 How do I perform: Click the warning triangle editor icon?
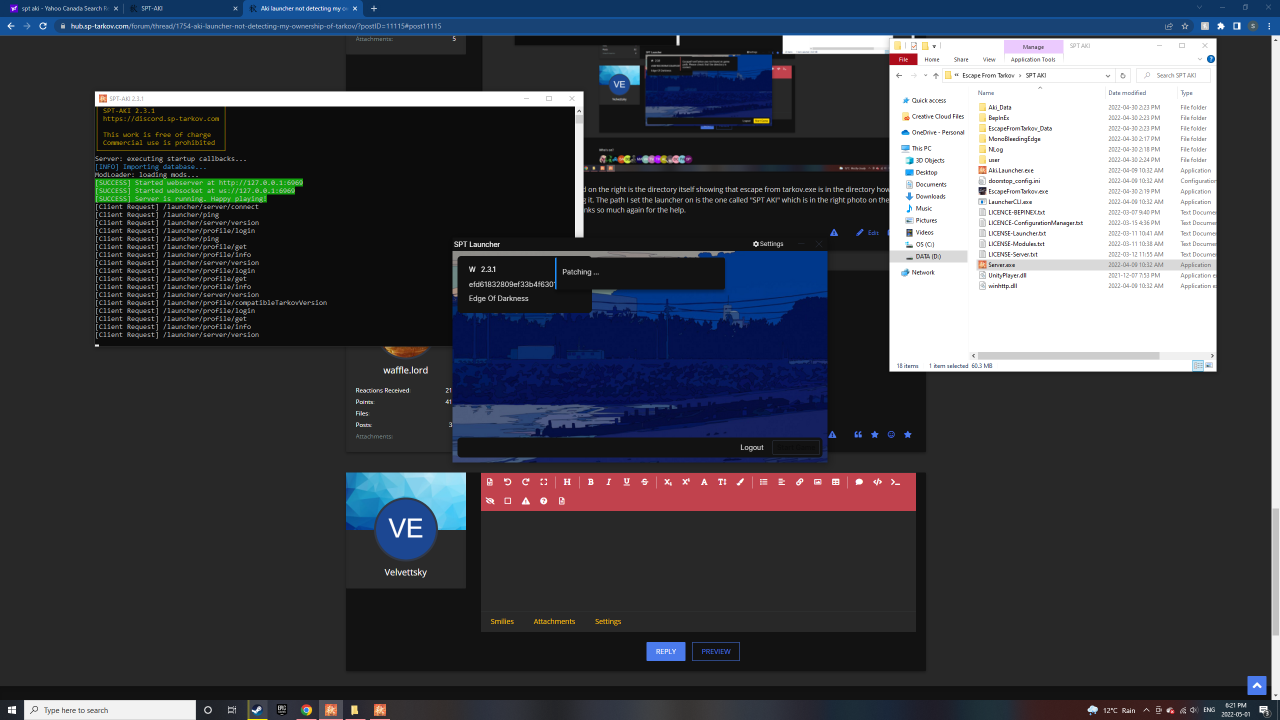(526, 501)
